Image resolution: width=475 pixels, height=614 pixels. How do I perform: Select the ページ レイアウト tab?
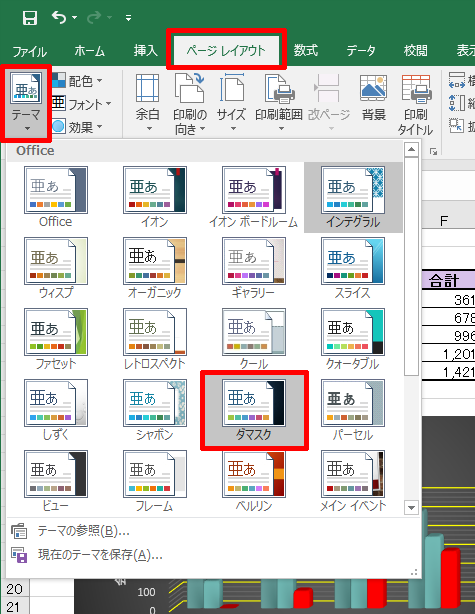[x=226, y=50]
